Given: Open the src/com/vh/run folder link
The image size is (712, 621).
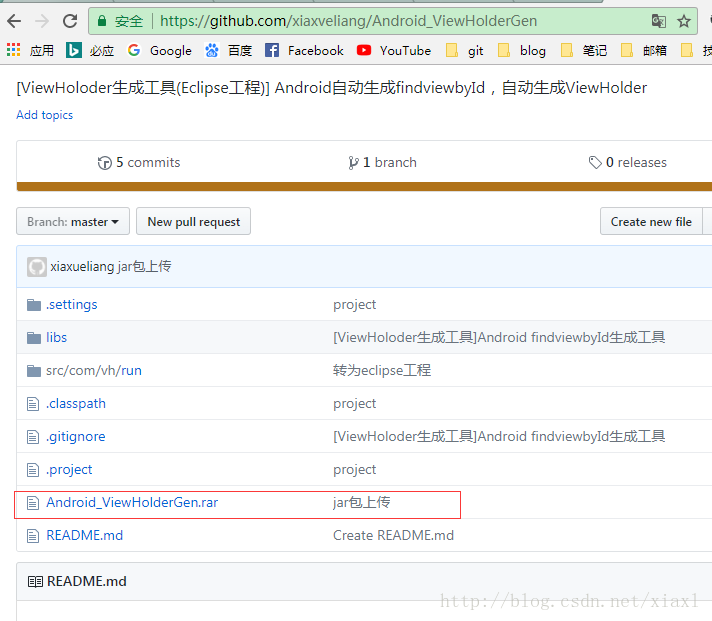Looking at the screenshot, I should click(x=94, y=371).
